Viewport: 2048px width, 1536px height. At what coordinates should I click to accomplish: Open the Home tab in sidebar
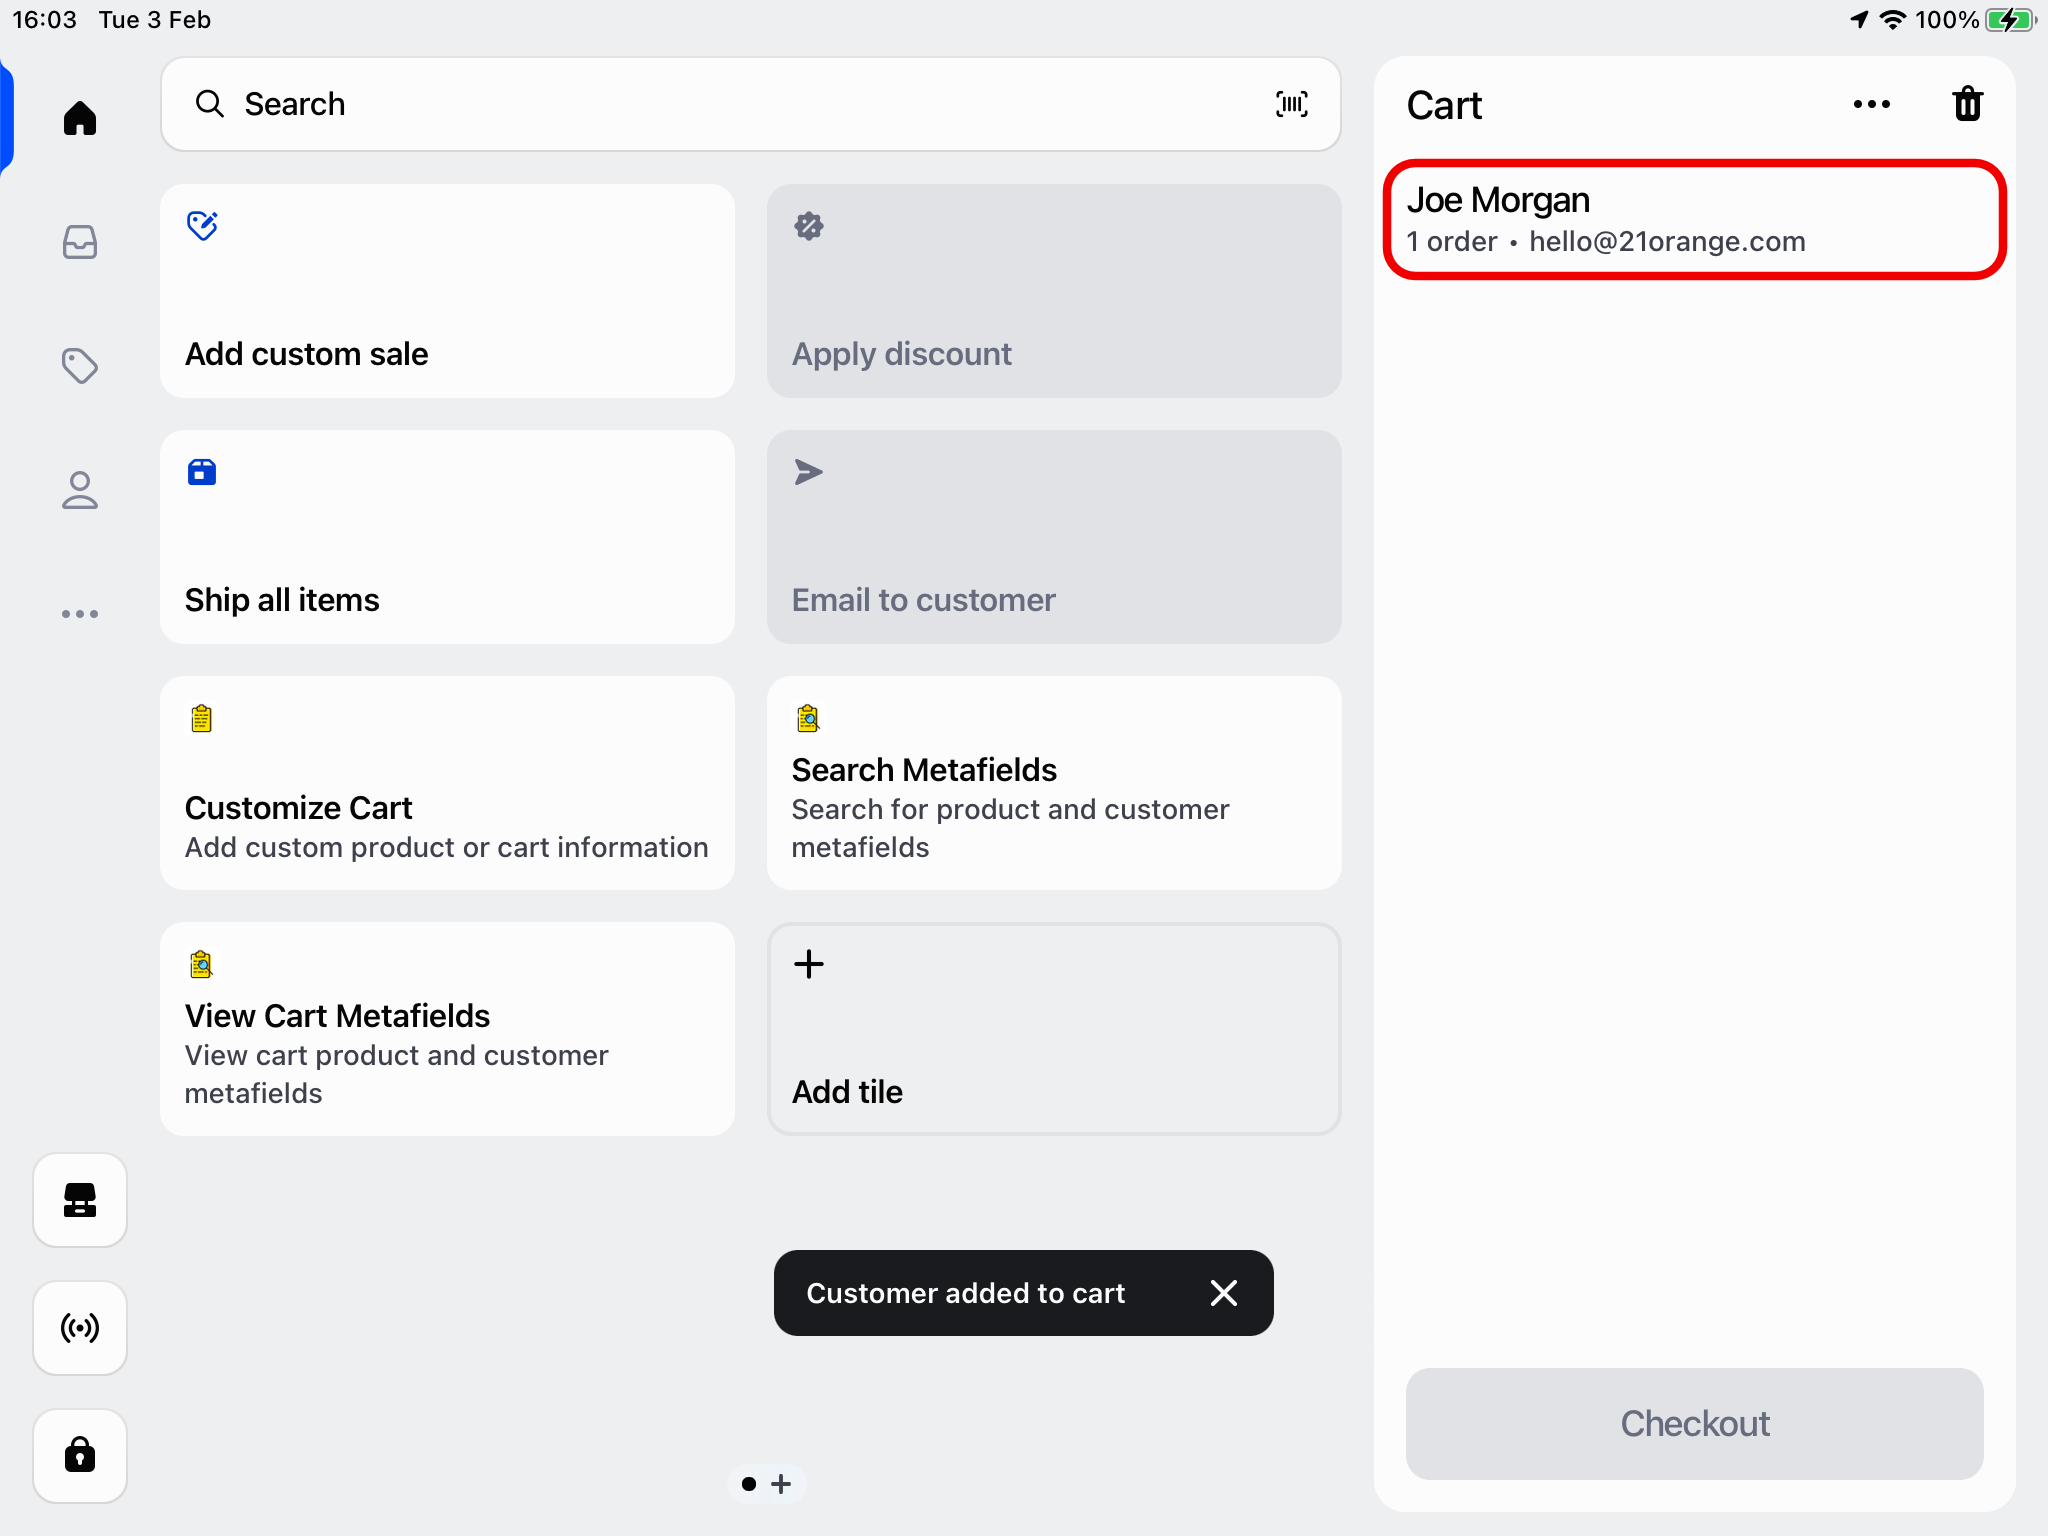[x=80, y=118]
